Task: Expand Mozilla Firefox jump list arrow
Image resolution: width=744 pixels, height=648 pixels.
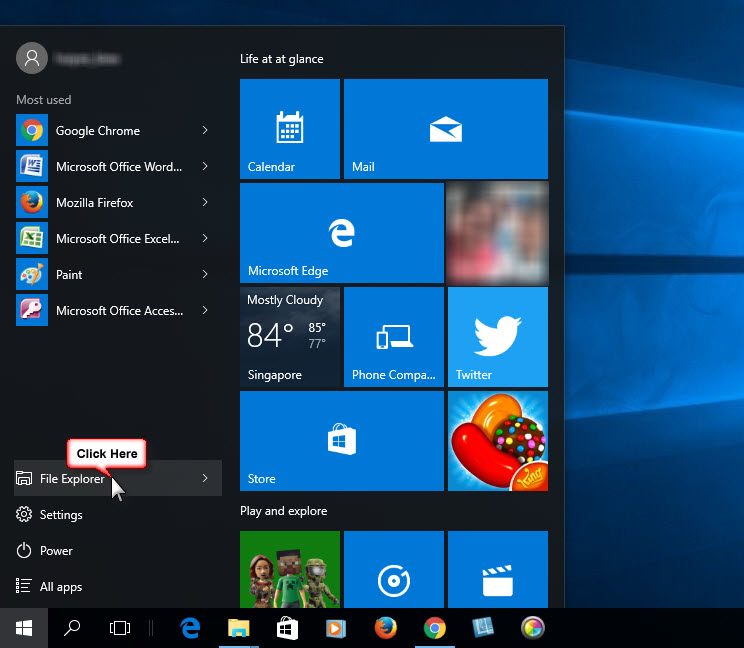Action: click(205, 202)
